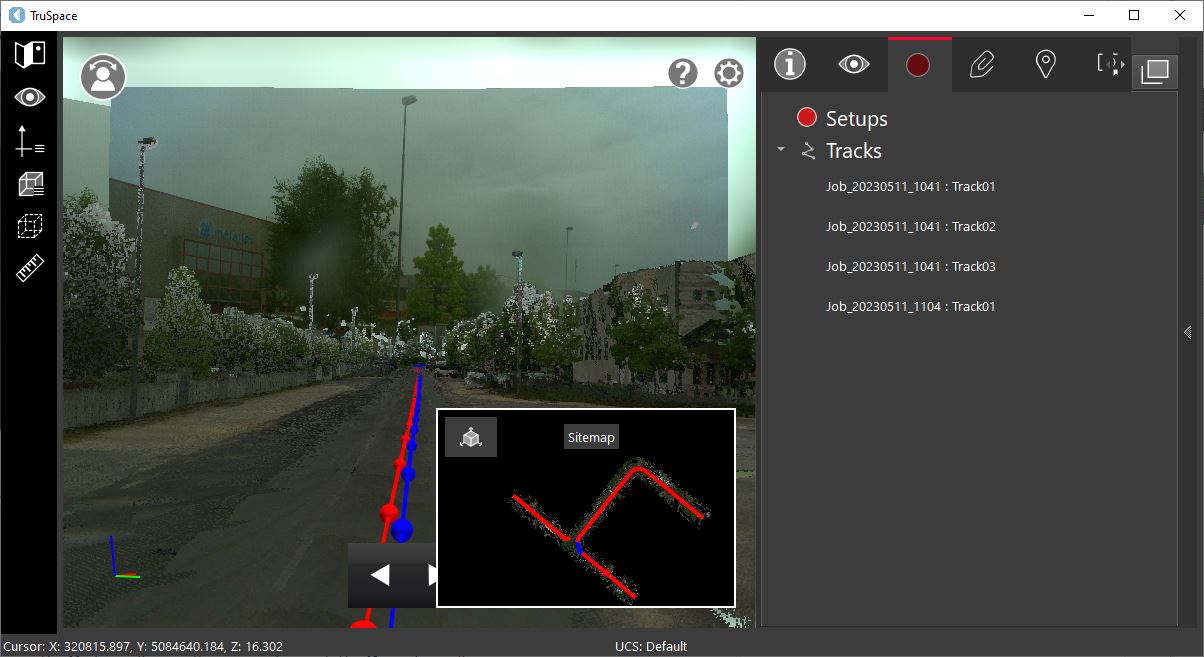Click the user rotate view icon

tap(103, 77)
